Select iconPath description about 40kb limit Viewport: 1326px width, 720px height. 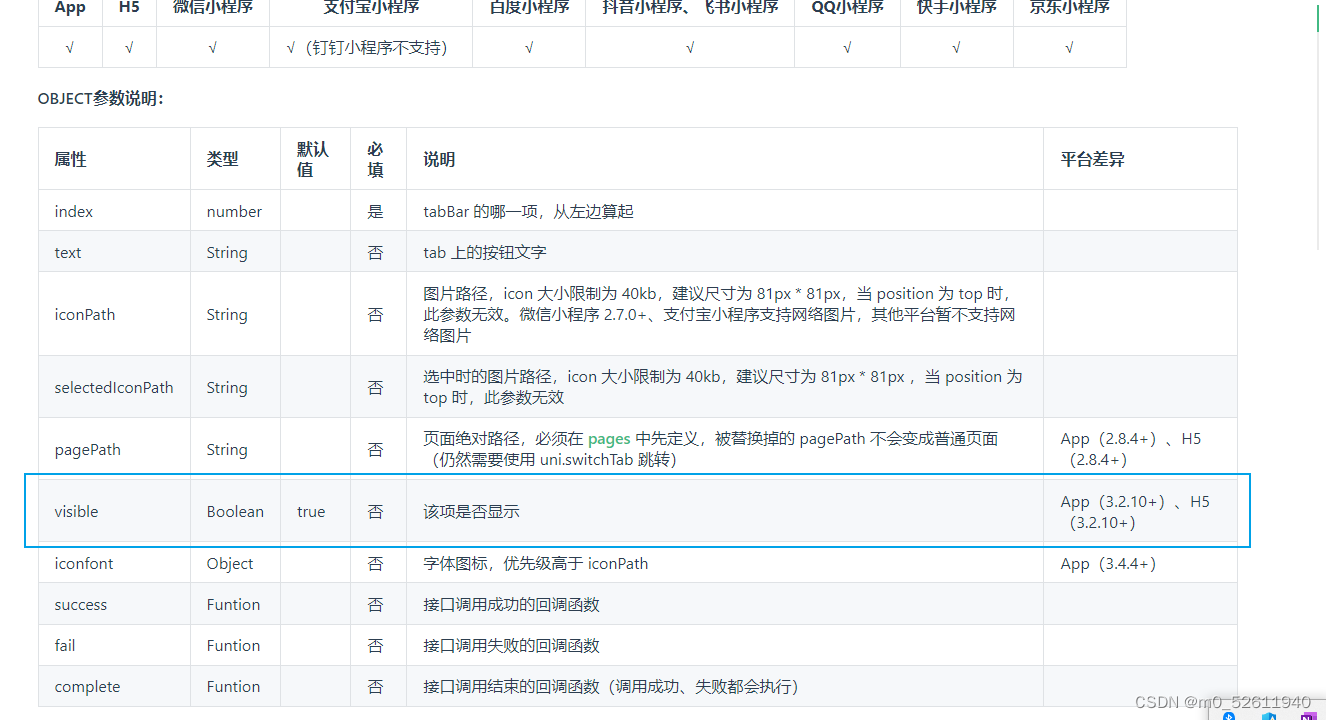coord(720,314)
